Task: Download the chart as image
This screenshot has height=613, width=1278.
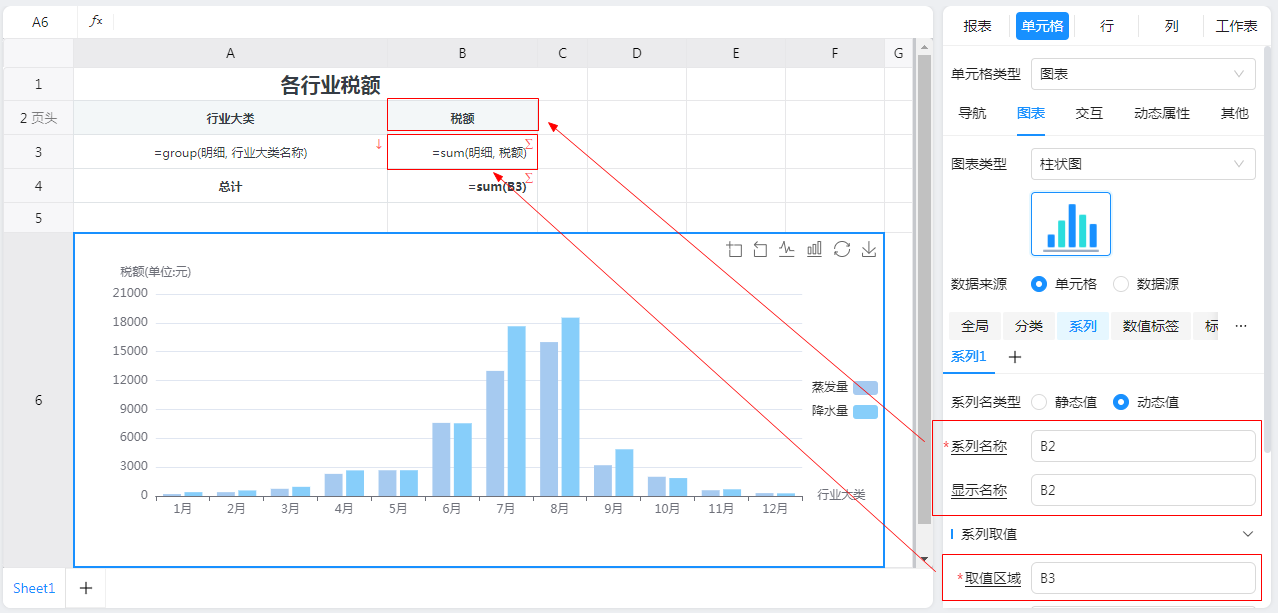Action: (x=869, y=250)
